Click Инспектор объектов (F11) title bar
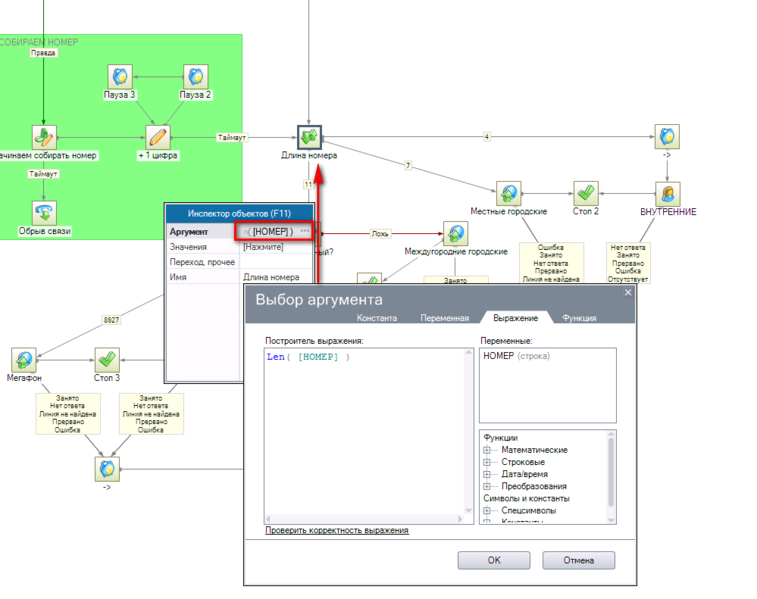Image resolution: width=757 pixels, height=599 pixels. pyautogui.click(x=239, y=213)
